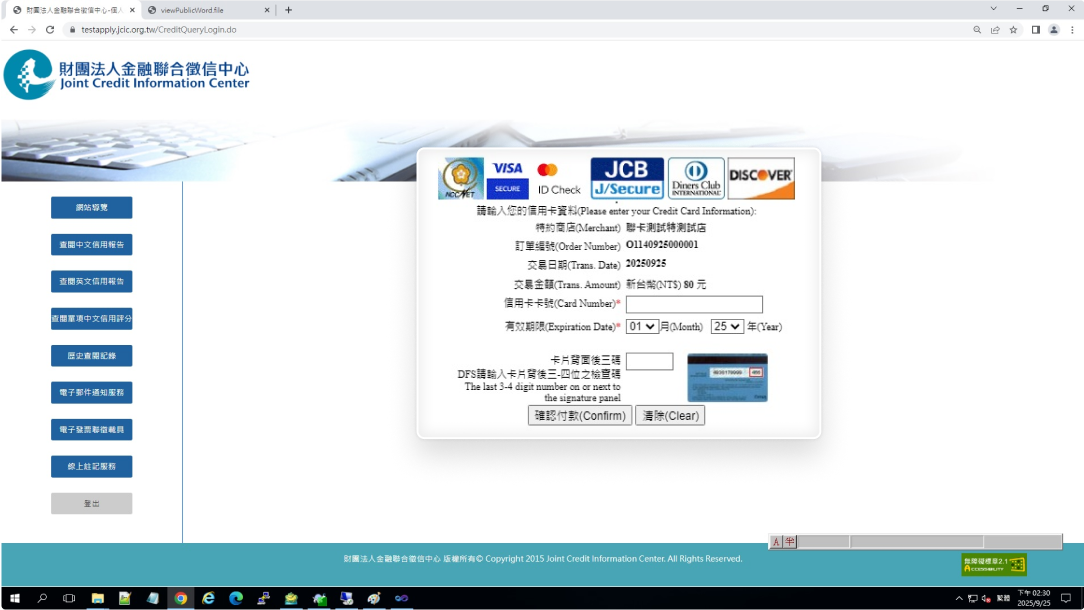Click the card security code field
The width and height of the screenshot is (1084, 610).
click(649, 362)
